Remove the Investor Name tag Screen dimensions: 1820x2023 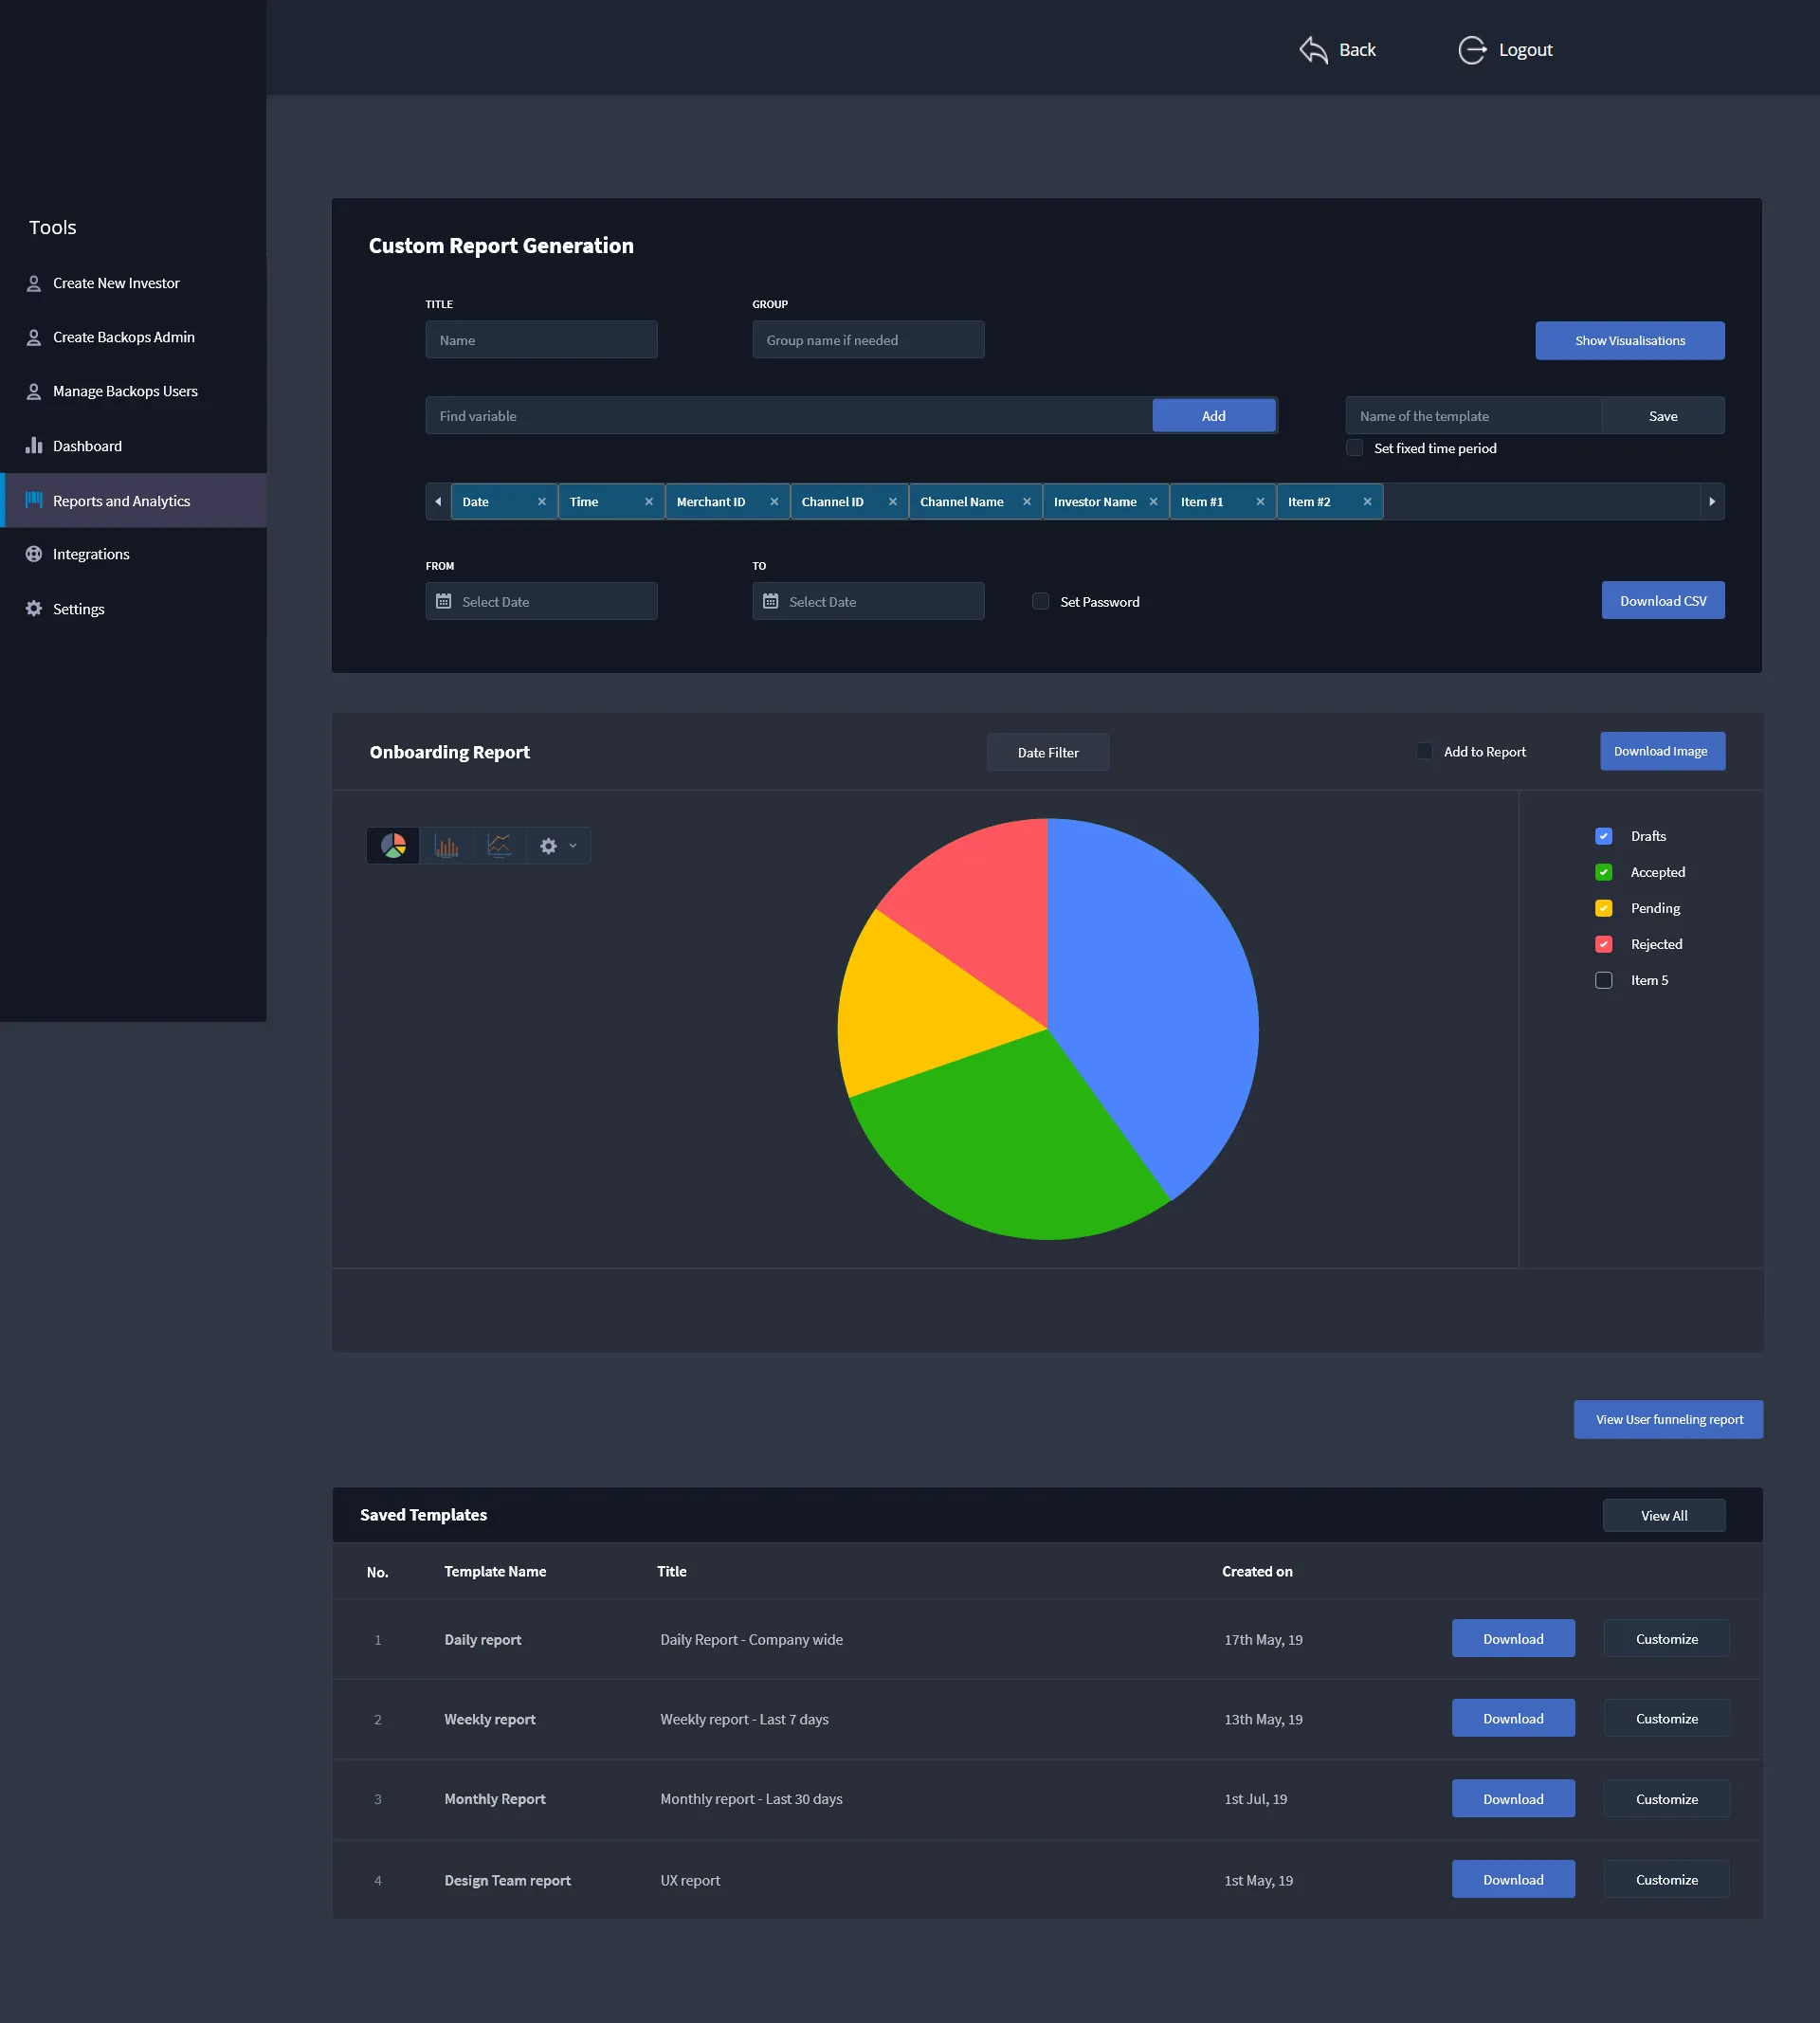click(1153, 502)
